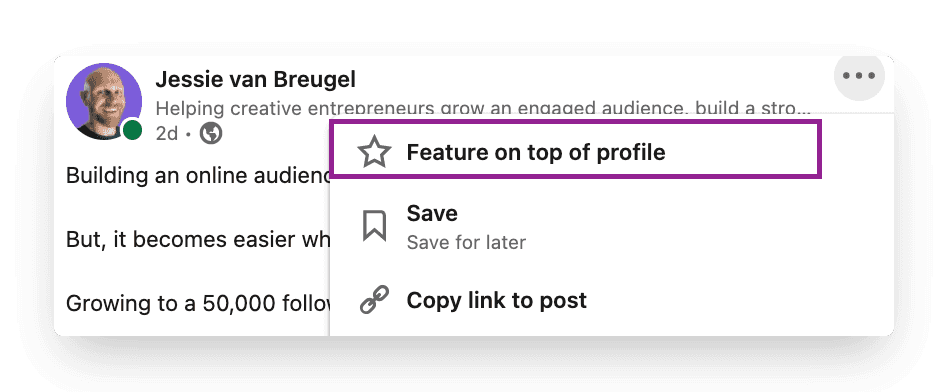Viewport: 948px width, 392px height.
Task: Click the 2d post timestamp
Action: pyautogui.click(x=166, y=133)
